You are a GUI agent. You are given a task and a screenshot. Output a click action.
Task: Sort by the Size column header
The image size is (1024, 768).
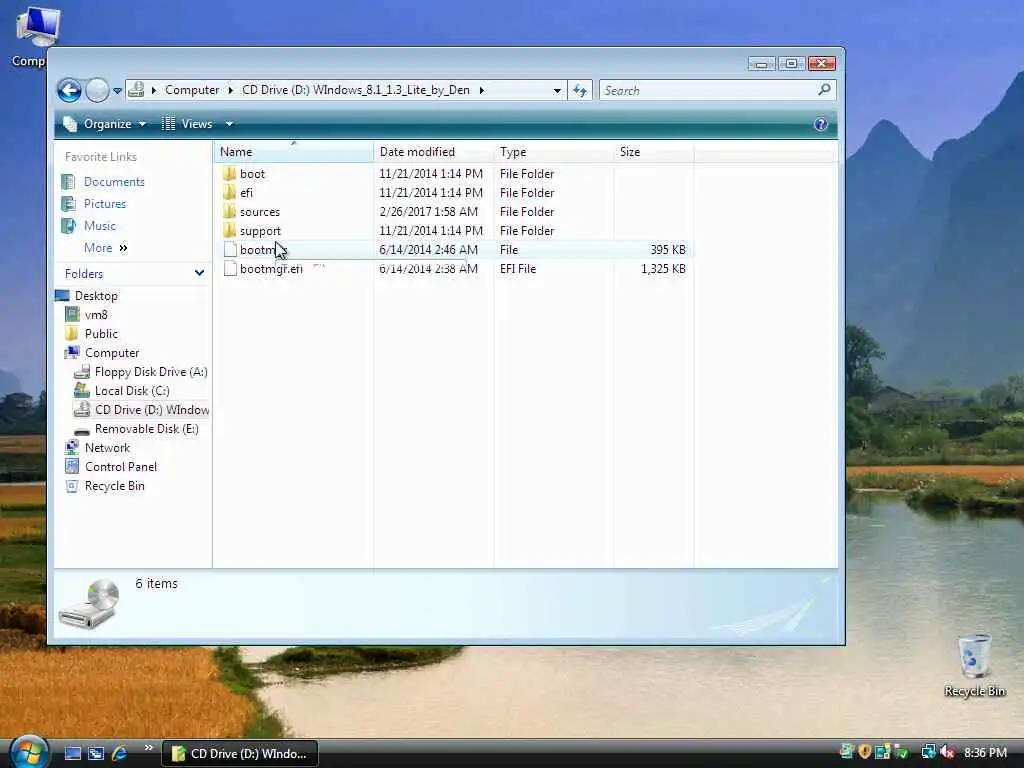[654, 152]
